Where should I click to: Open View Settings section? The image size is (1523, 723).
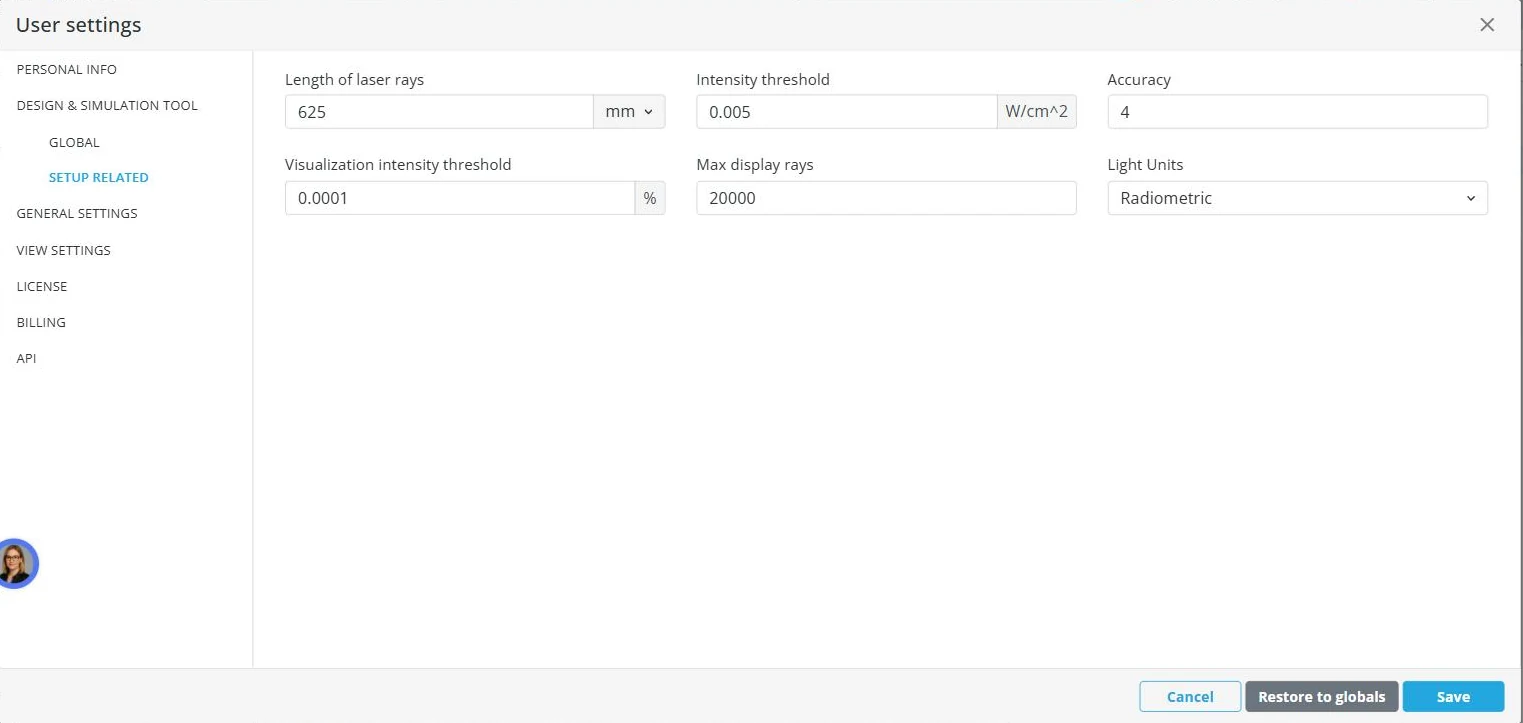coord(64,250)
